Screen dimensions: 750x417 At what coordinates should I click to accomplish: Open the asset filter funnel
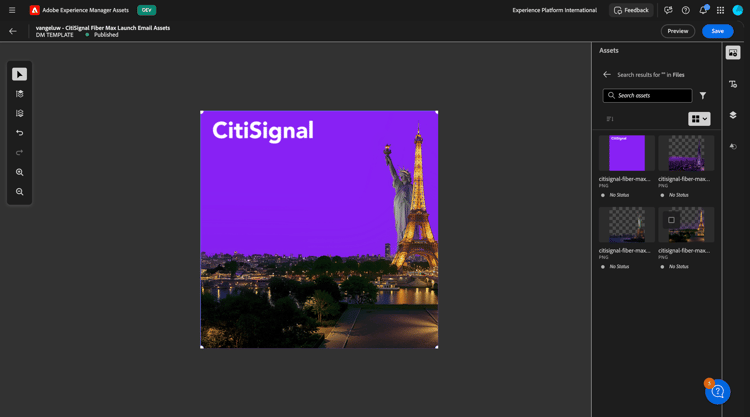703,96
